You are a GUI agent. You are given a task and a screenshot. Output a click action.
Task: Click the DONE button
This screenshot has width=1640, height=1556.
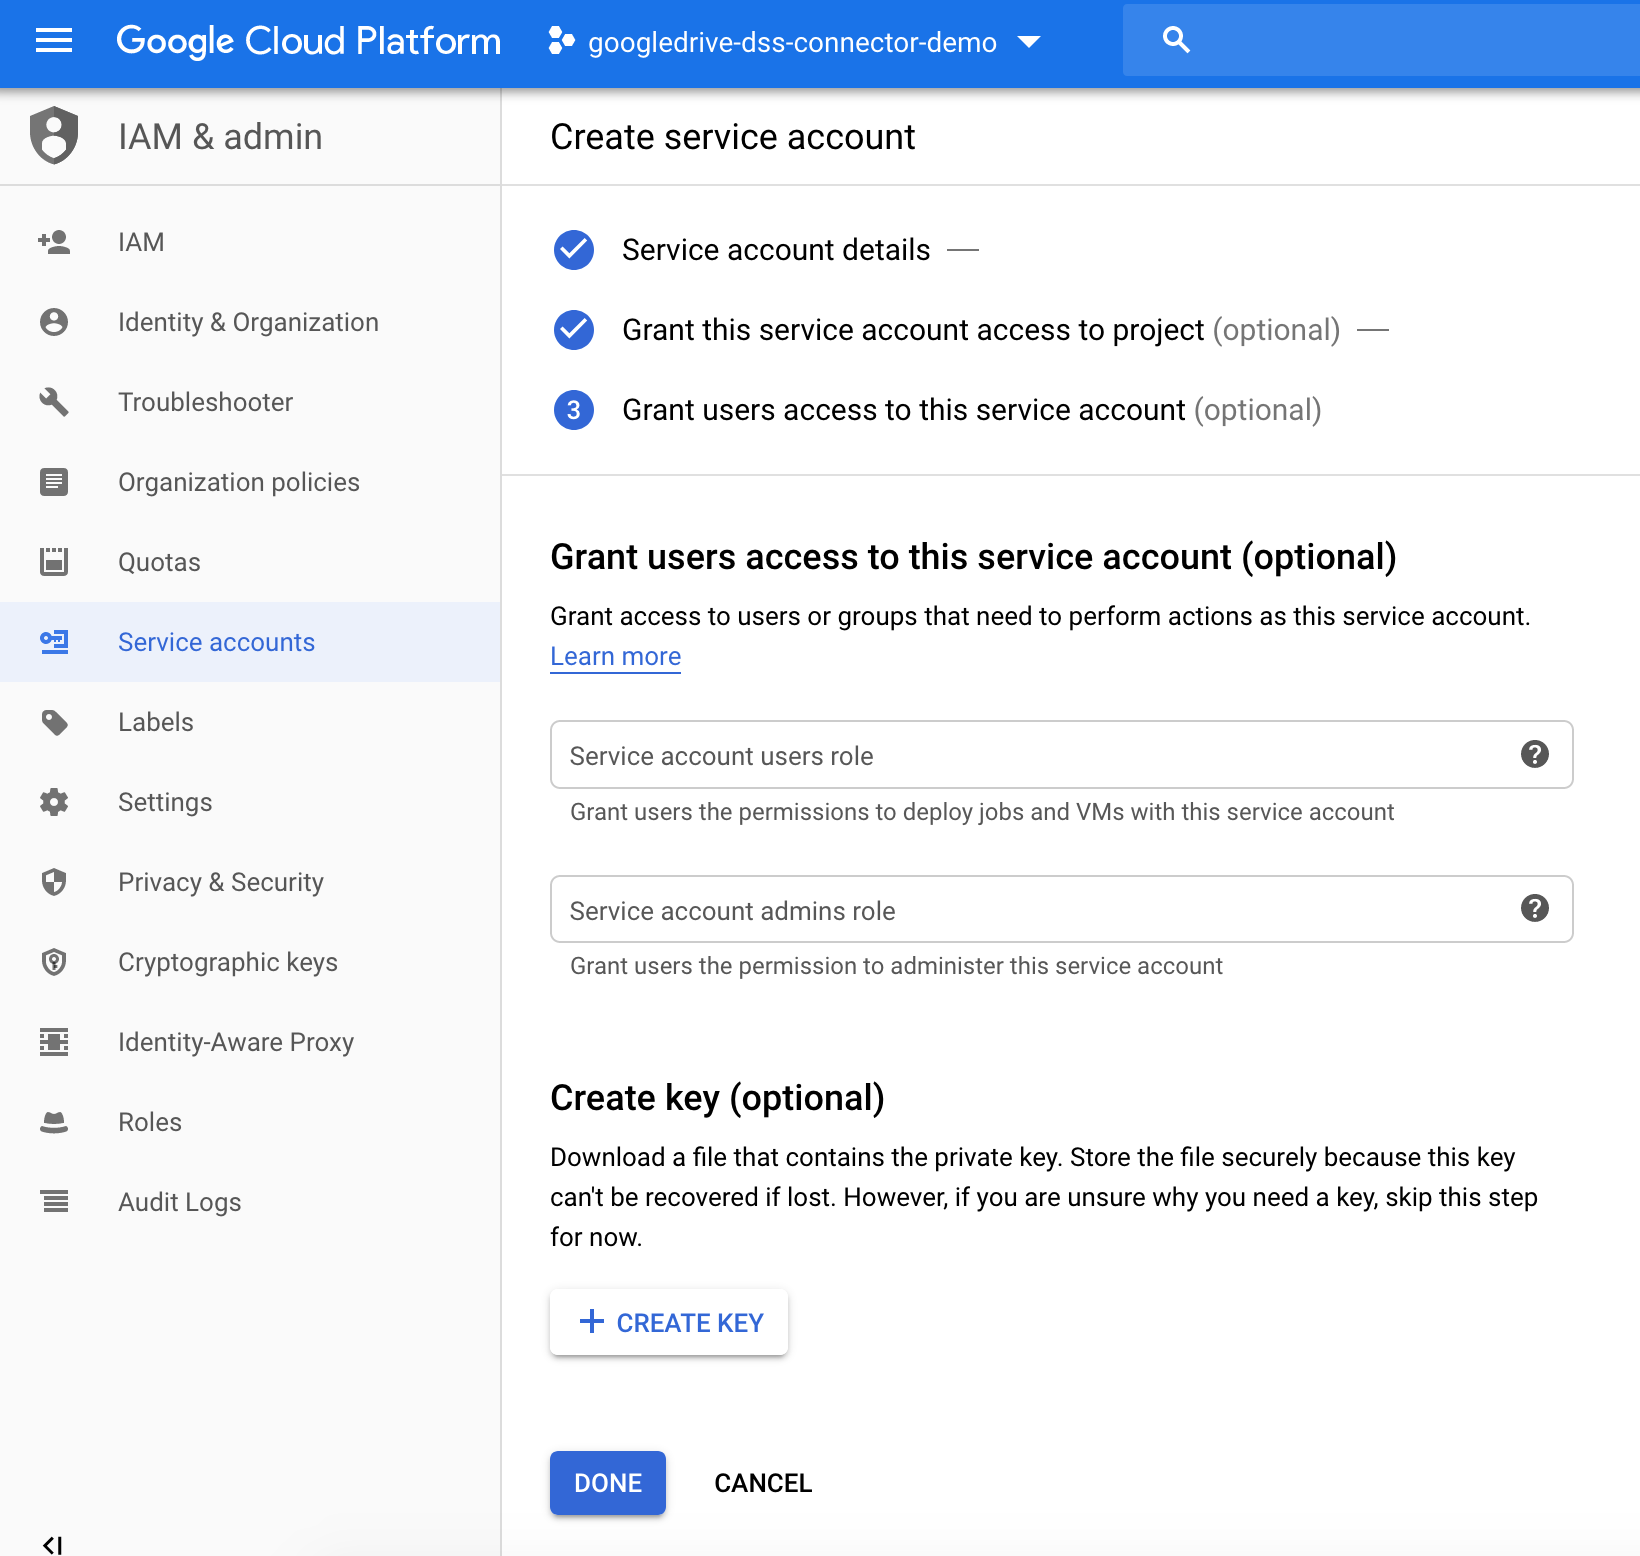click(608, 1483)
